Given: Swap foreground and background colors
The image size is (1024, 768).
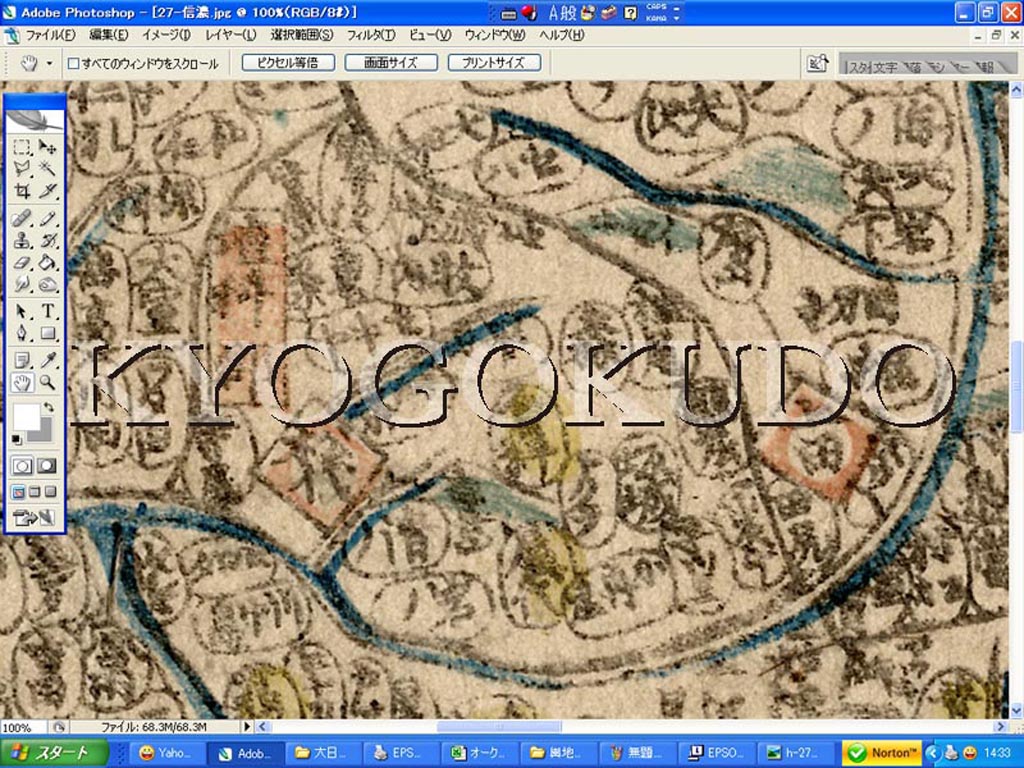Looking at the screenshot, I should 48,408.
